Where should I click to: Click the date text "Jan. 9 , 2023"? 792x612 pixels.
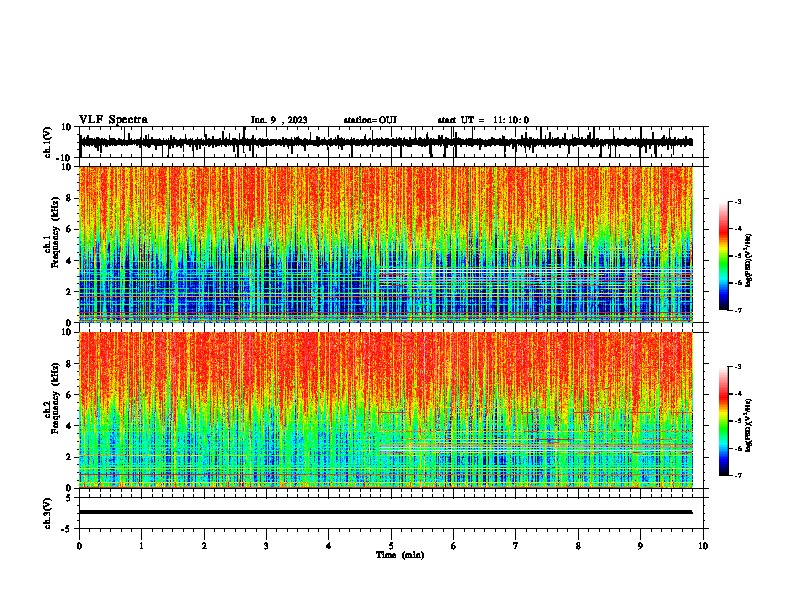pyautogui.click(x=279, y=120)
